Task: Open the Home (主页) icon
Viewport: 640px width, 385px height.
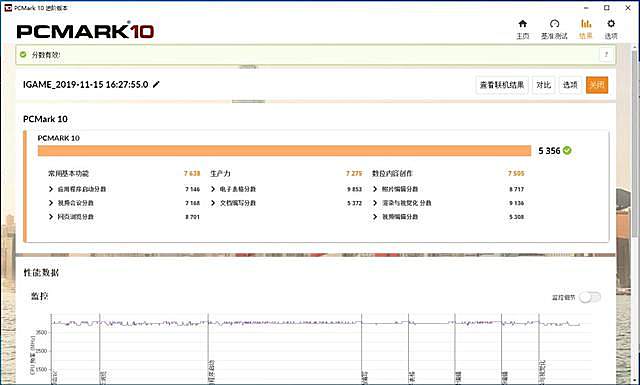Action: [522, 24]
